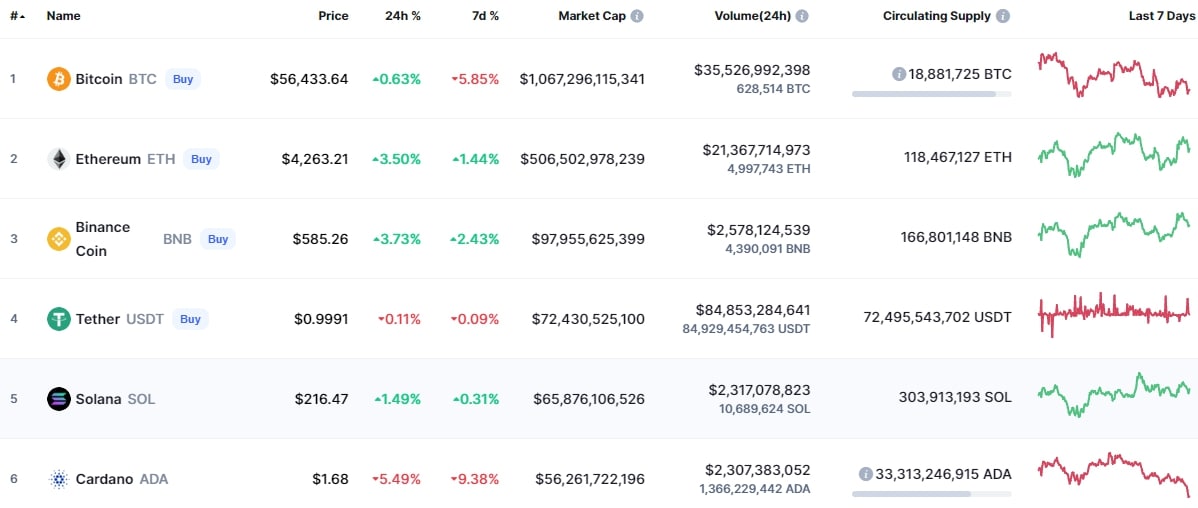Click the Binance Coin logo icon

coord(59,239)
